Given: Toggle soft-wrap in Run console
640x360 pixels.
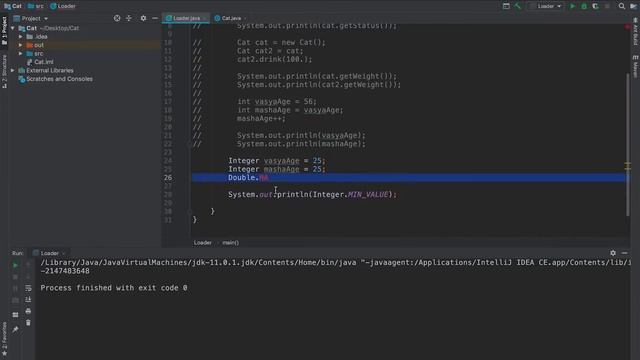Looking at the screenshot, I should [x=28, y=289].
